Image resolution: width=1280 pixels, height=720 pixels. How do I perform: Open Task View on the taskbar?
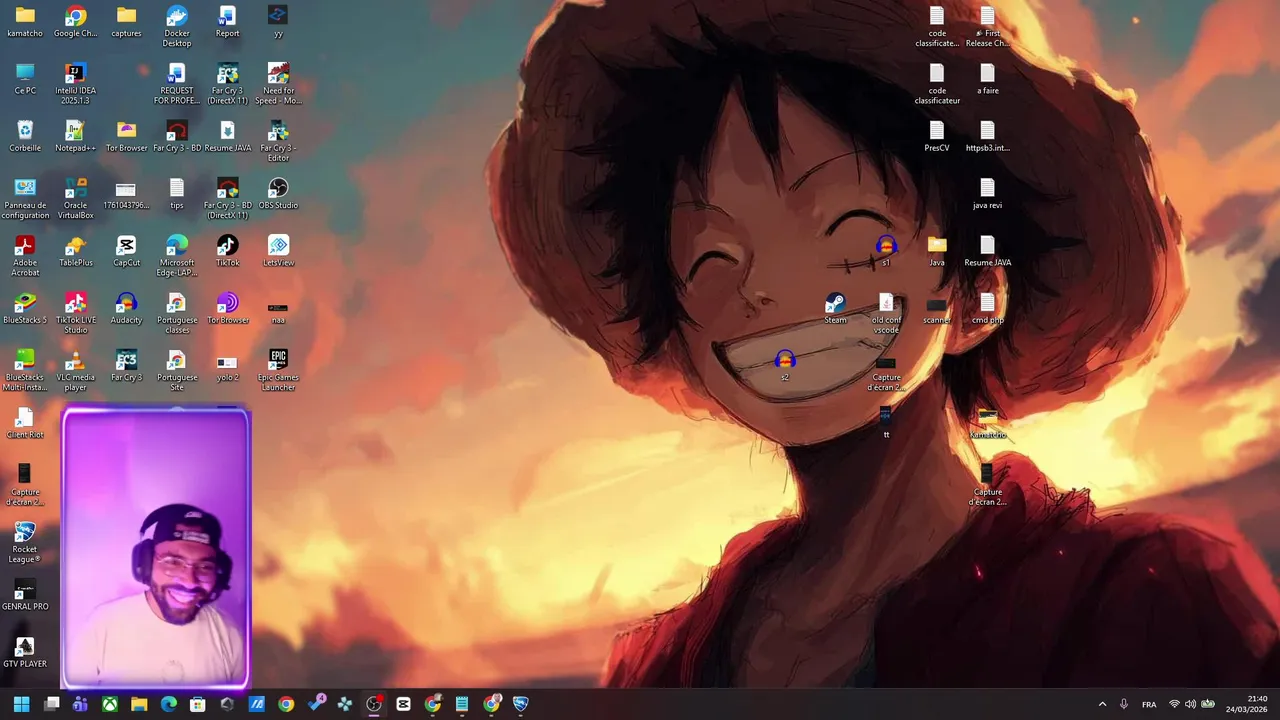51,704
